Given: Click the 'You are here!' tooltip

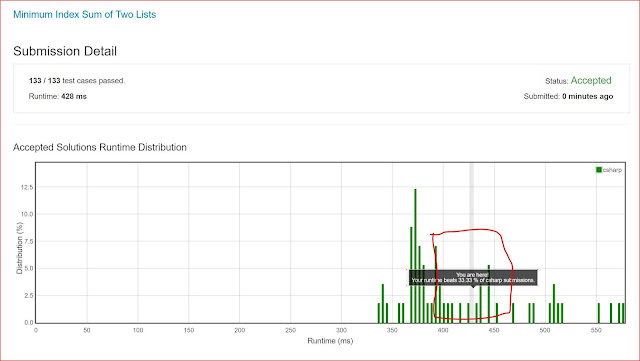Looking at the screenshot, I should click(x=473, y=278).
